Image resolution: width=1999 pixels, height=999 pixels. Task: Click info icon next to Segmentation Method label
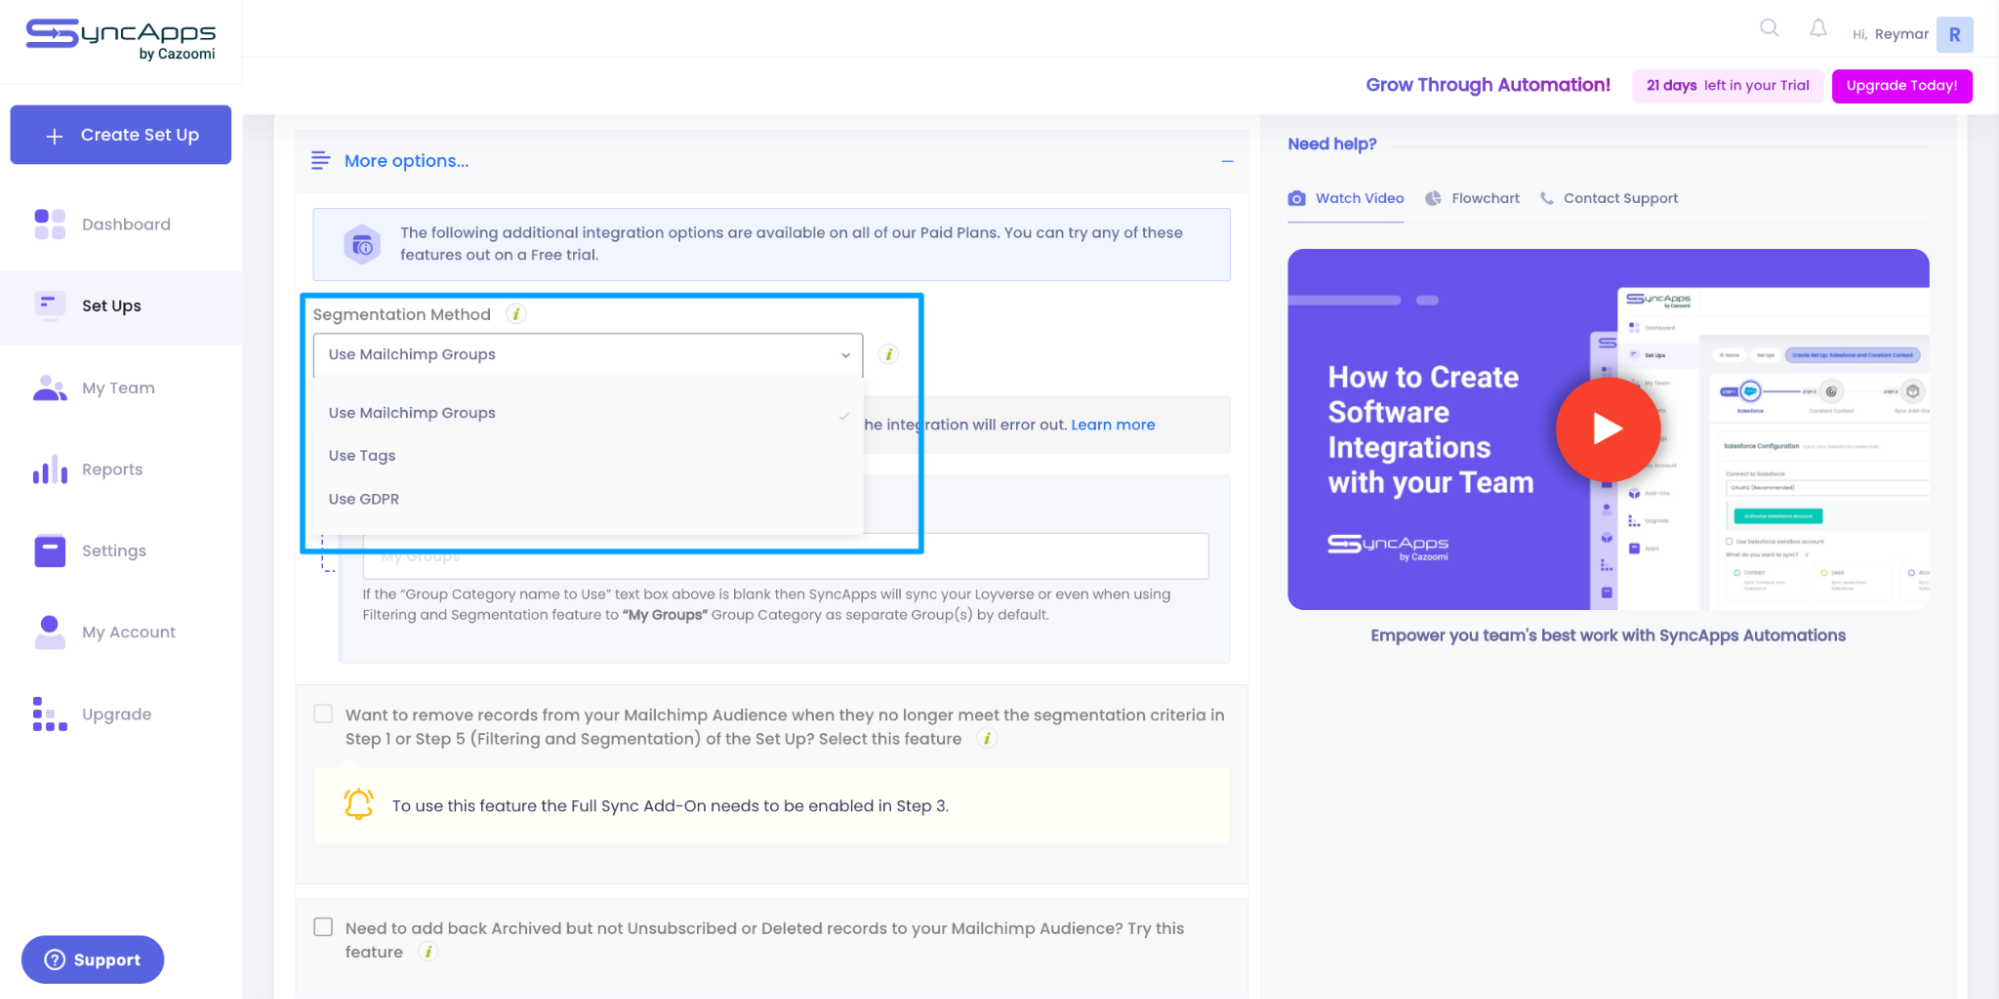pos(516,314)
